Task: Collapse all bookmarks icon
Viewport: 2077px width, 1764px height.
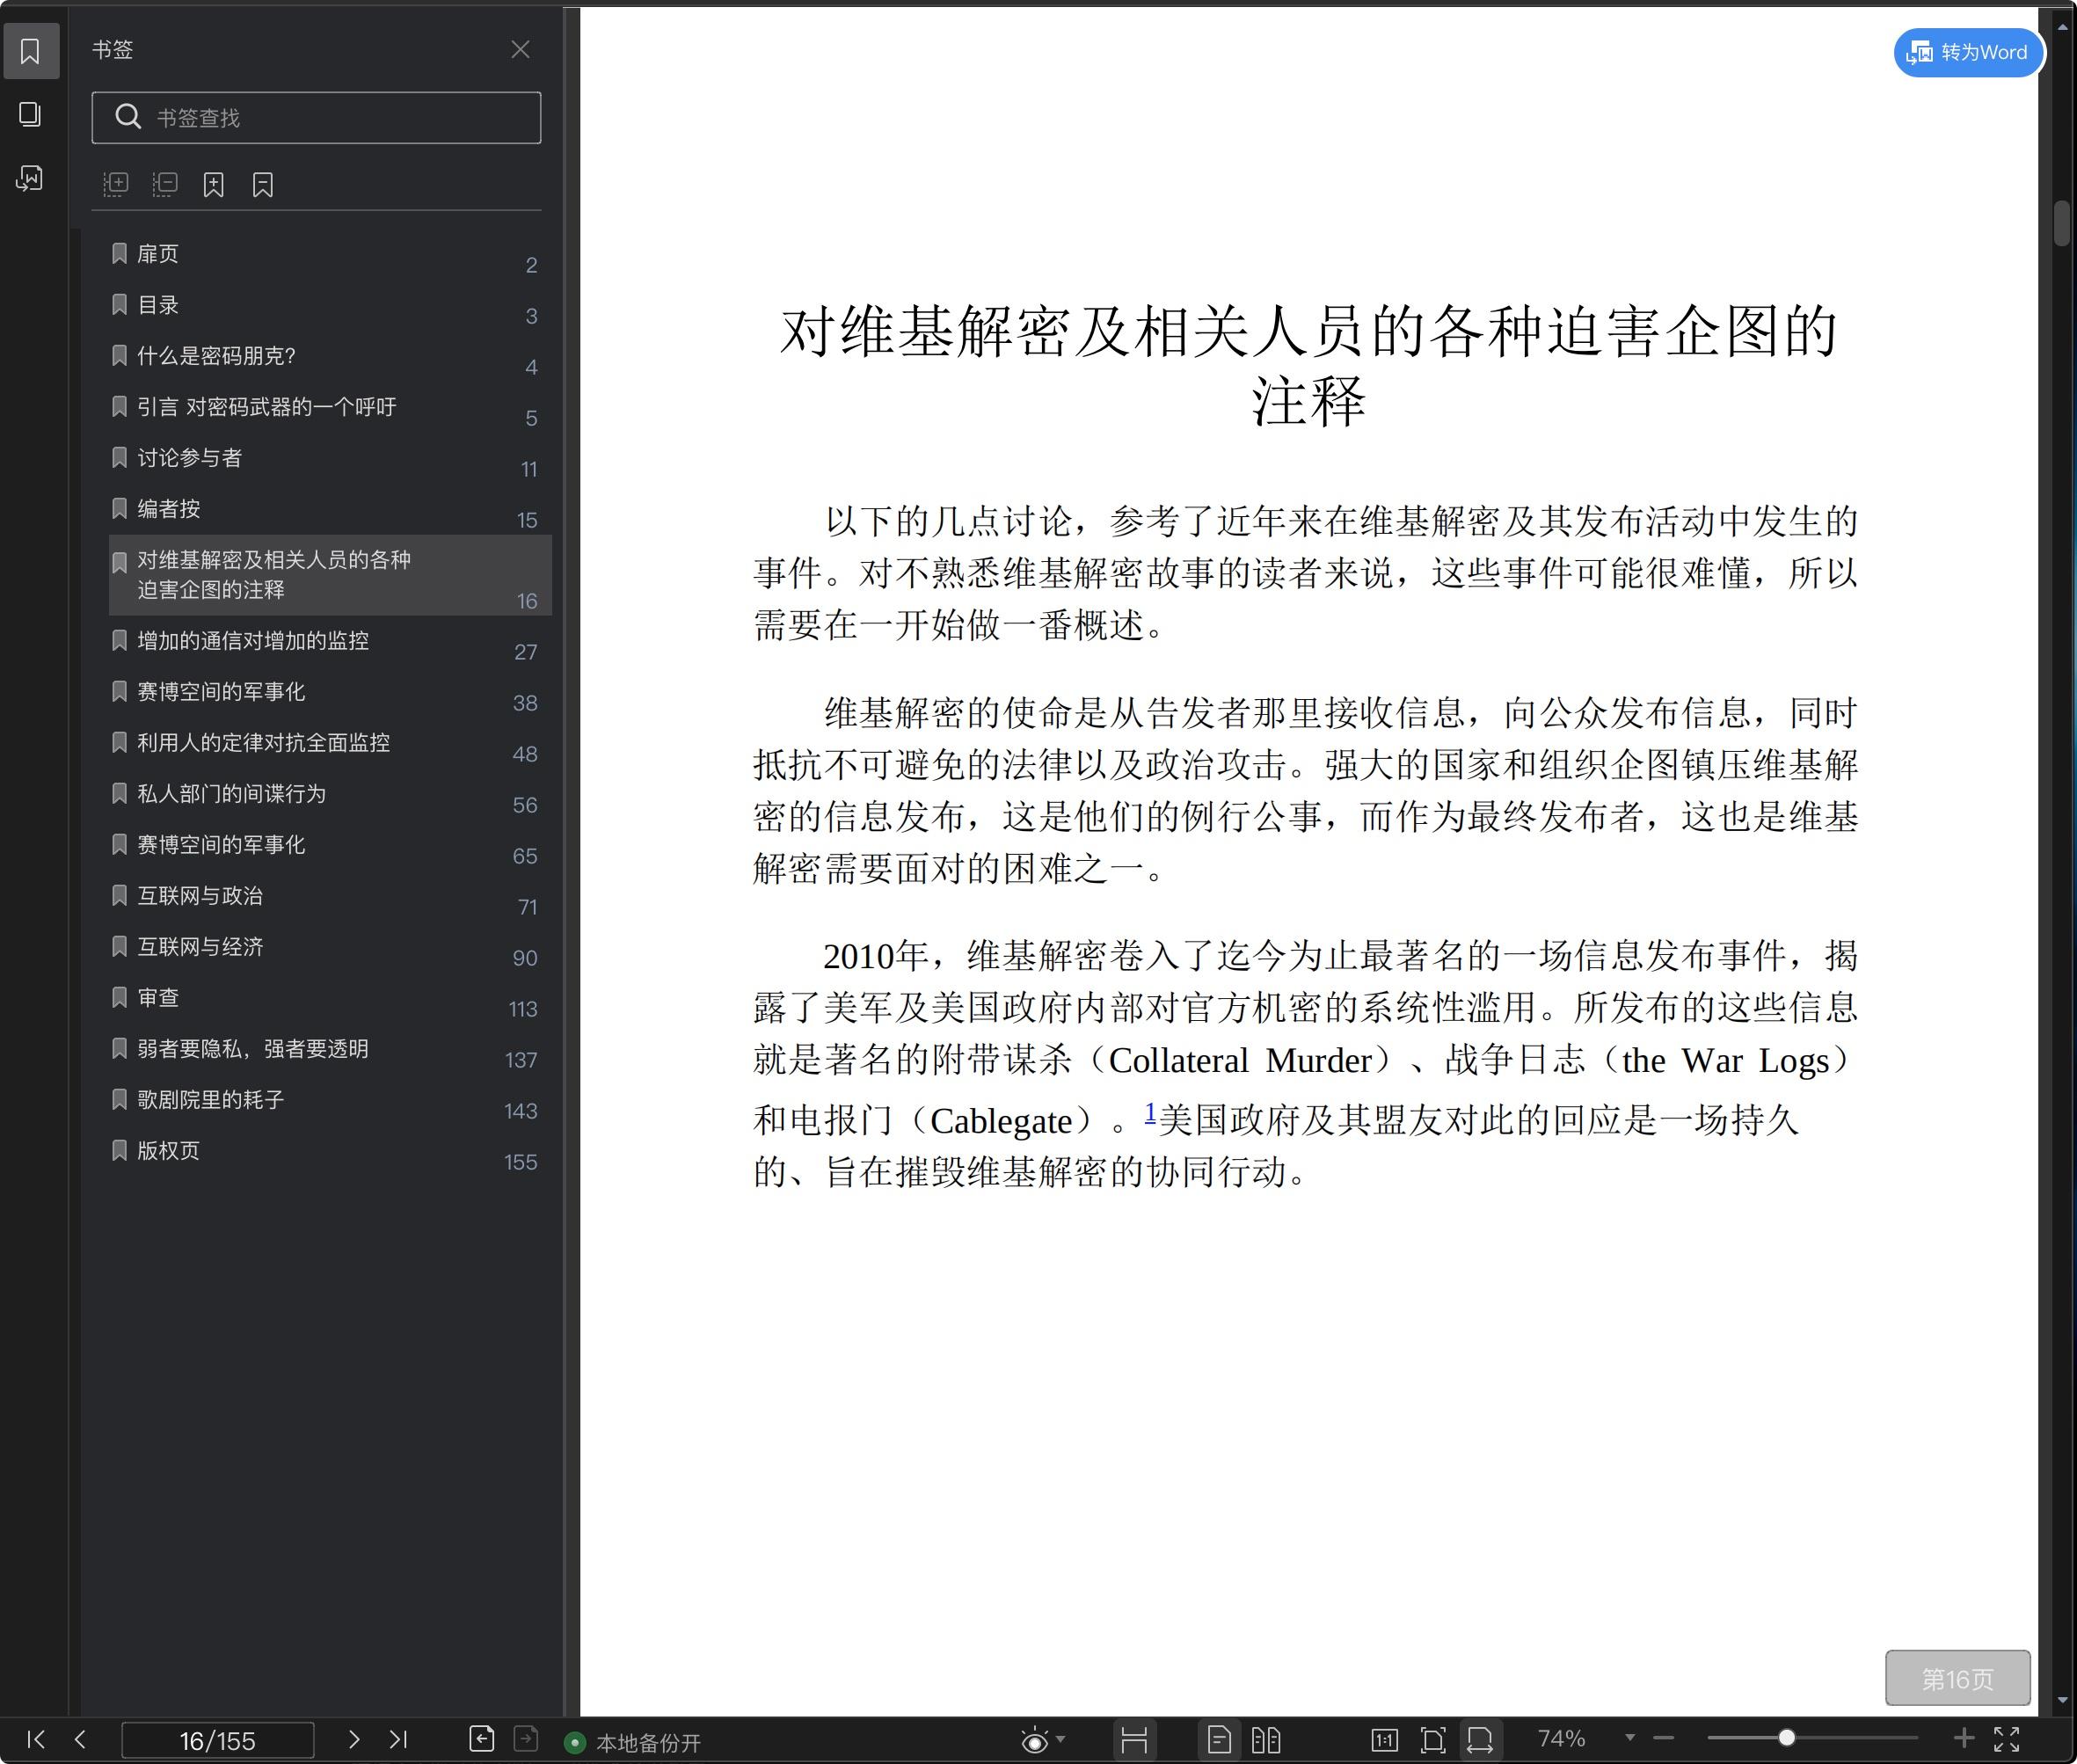Action: pos(165,184)
